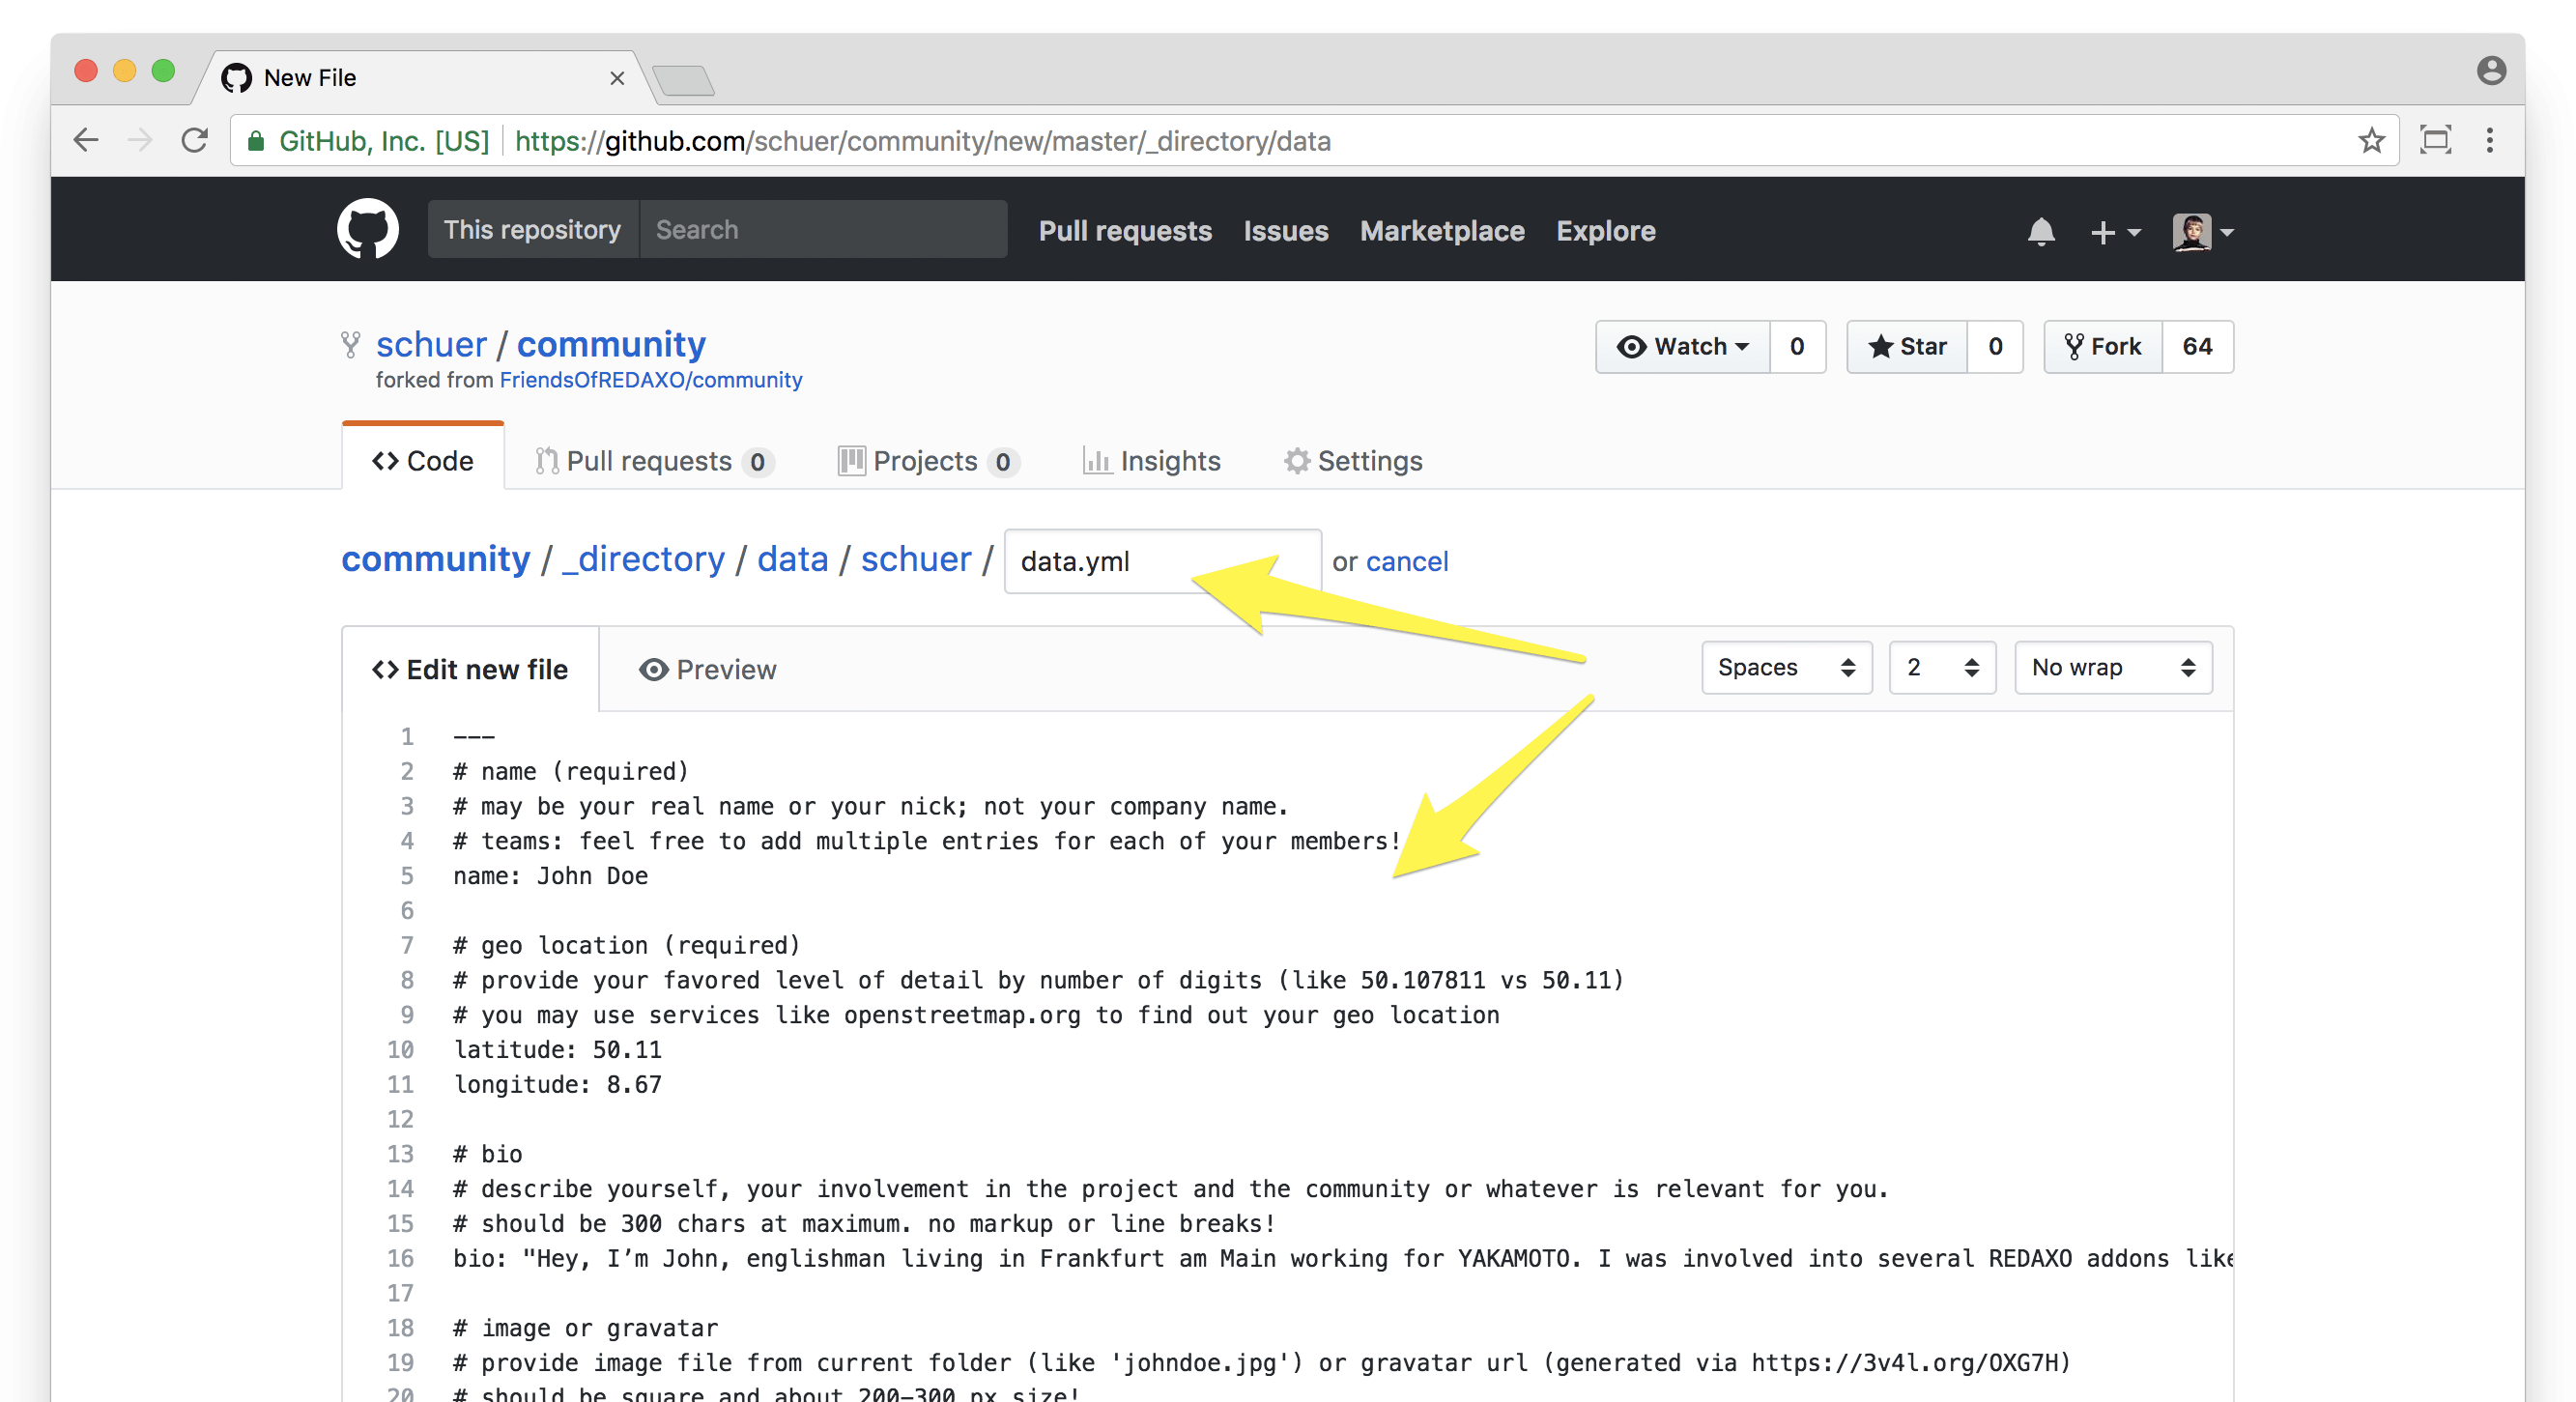
Task: Open the FriendsOfREDAXO/community fork source link
Action: click(650, 380)
